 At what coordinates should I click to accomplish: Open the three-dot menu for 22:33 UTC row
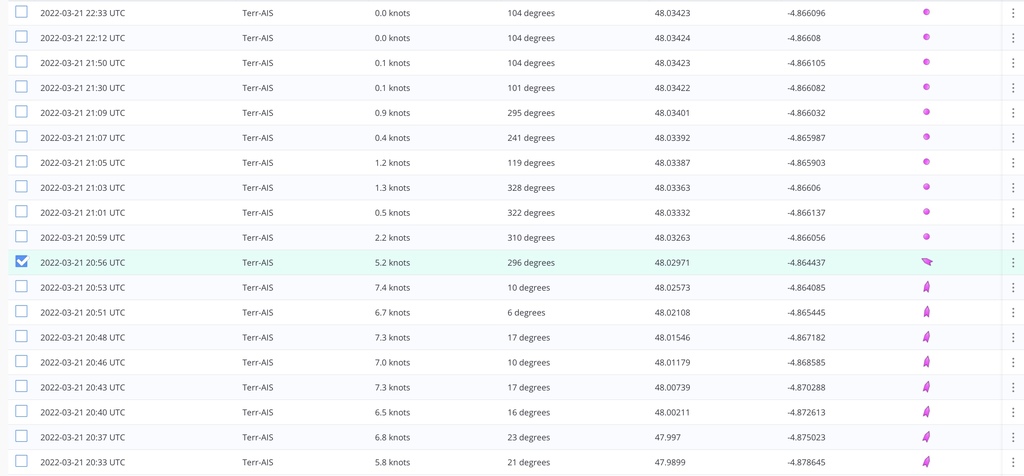tap(1013, 13)
